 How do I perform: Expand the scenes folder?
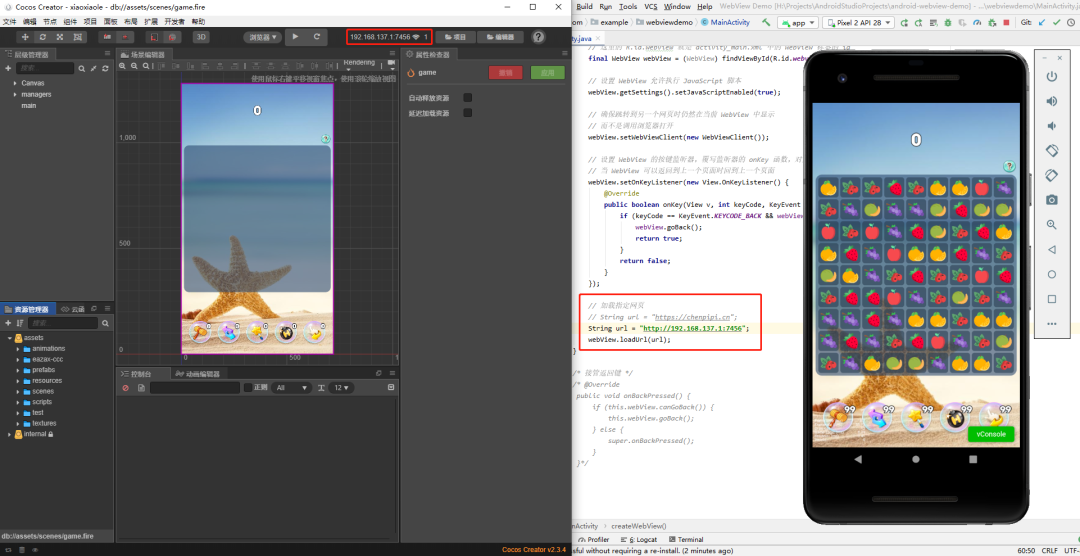19,391
